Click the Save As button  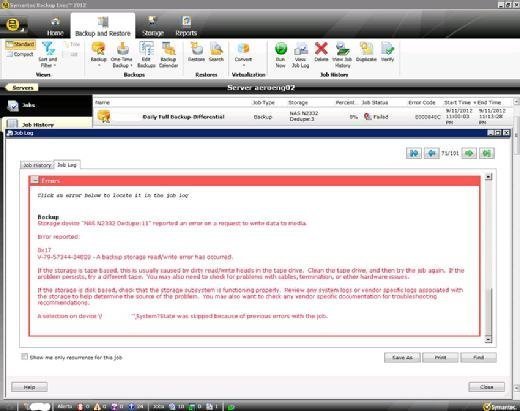[x=402, y=357]
